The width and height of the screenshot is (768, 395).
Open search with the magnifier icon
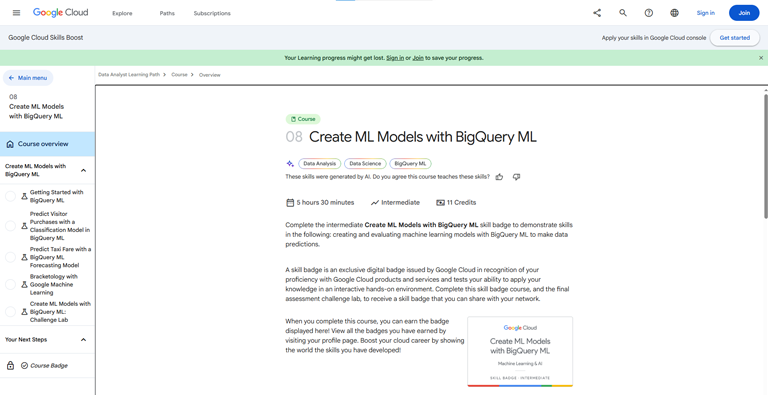[x=623, y=13]
